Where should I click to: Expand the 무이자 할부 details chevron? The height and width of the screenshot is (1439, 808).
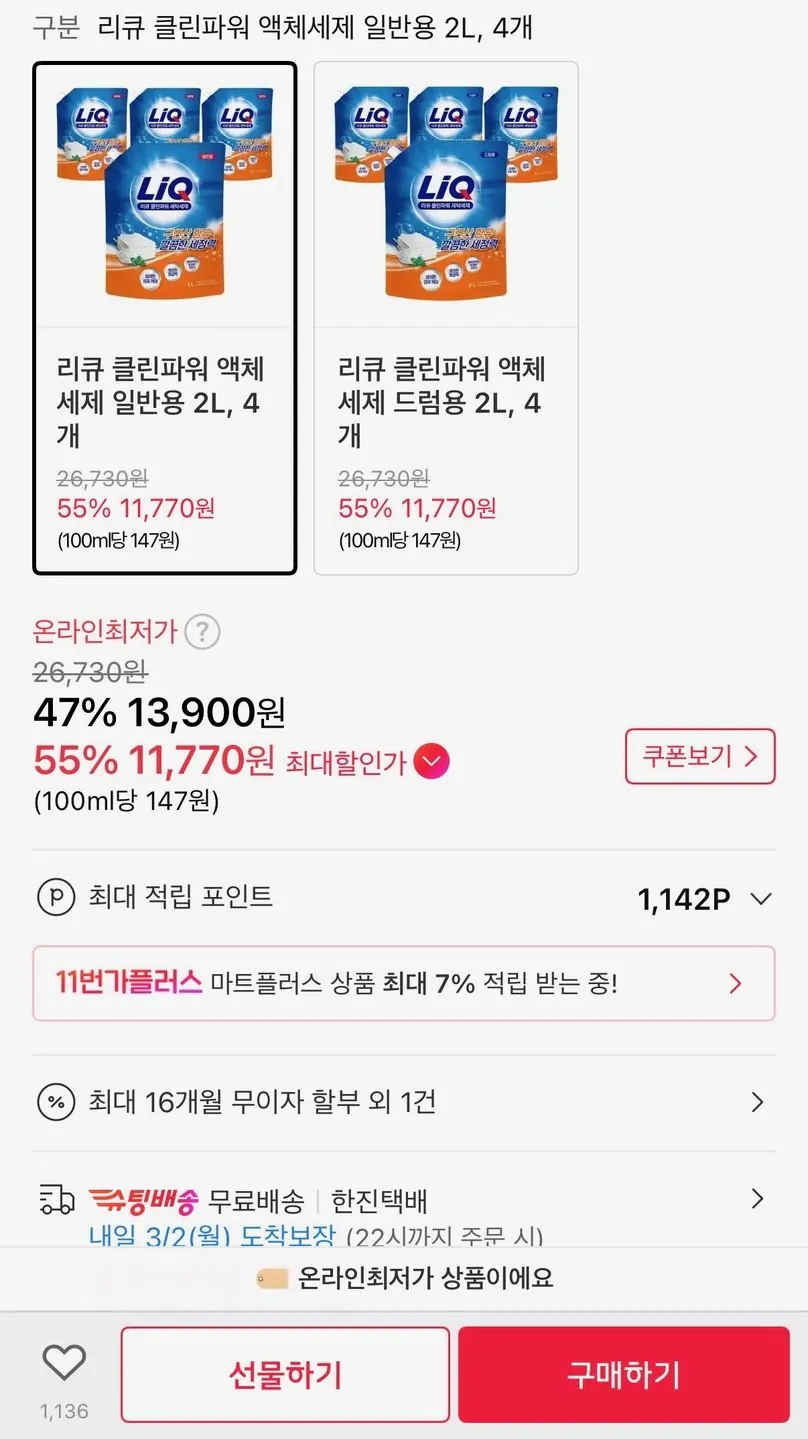[757, 1102]
